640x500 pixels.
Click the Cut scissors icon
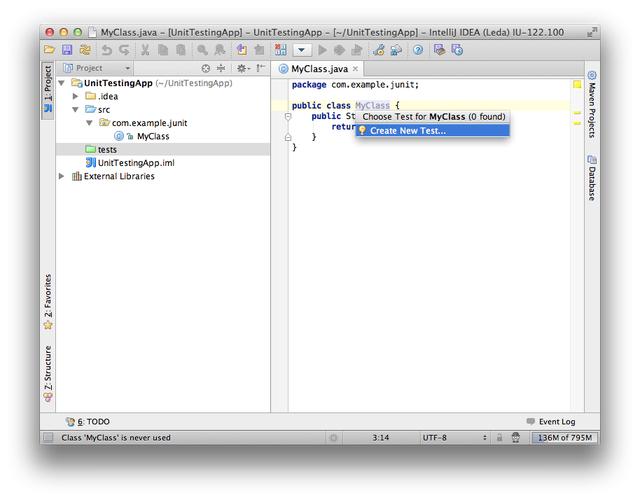pyautogui.click(x=144, y=50)
